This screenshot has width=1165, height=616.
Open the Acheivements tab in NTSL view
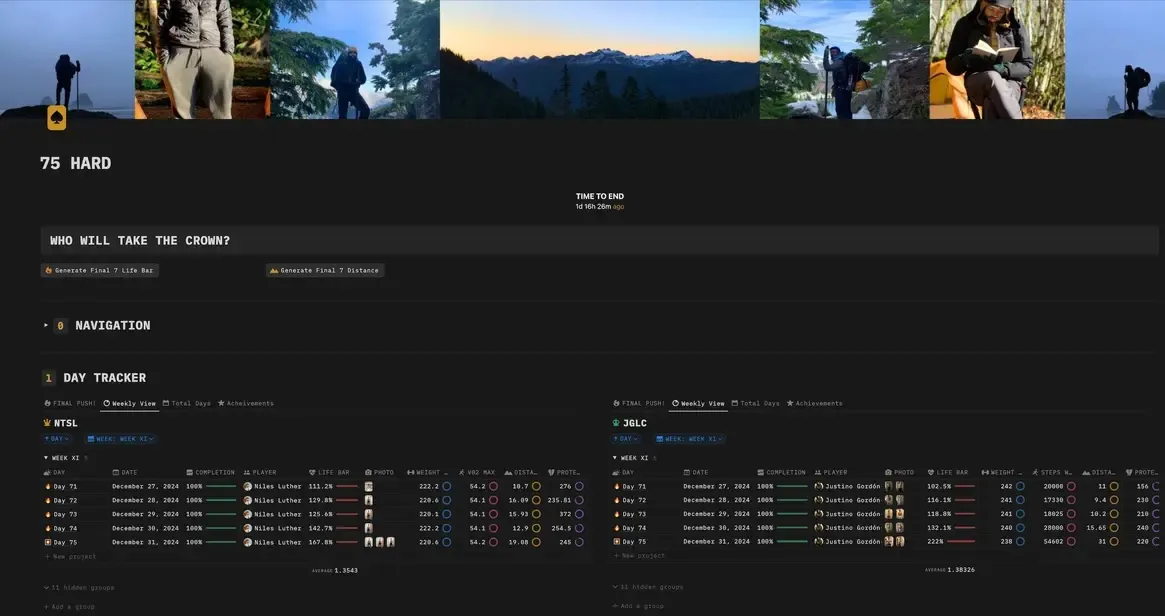coord(246,403)
